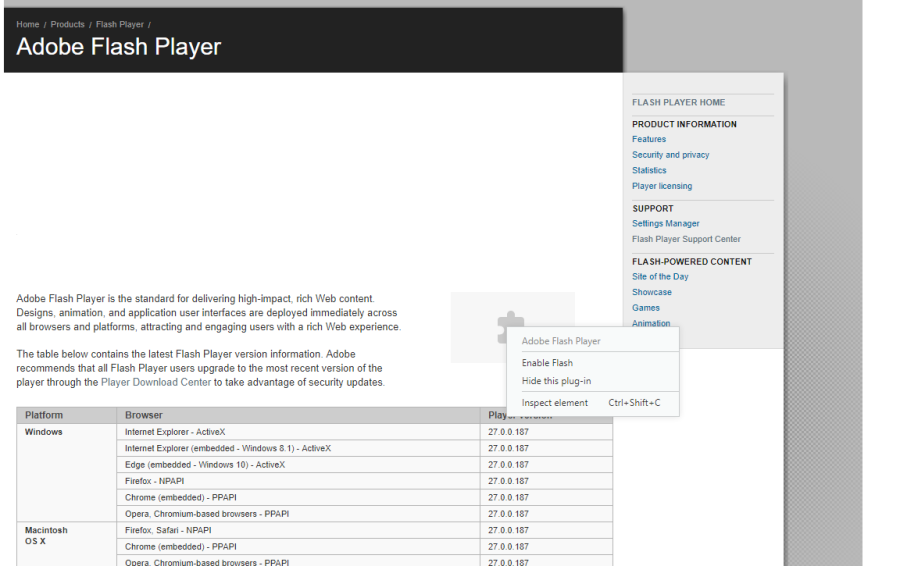
Task: Click 'Firefox, Safari - NPAPI' cell
Action: pyautogui.click(x=298, y=530)
